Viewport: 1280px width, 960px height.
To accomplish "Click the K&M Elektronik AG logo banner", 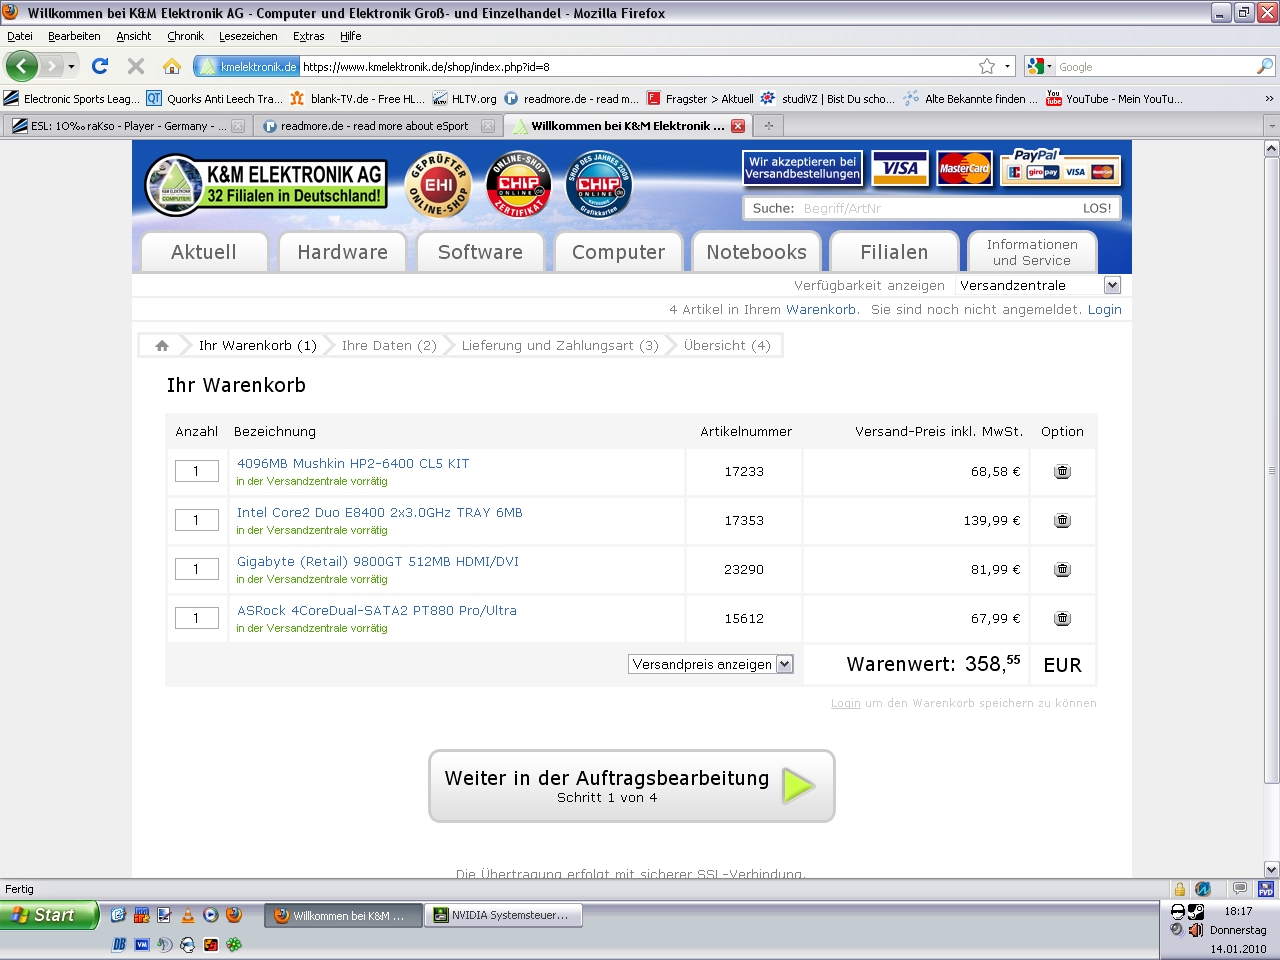I will click(266, 185).
